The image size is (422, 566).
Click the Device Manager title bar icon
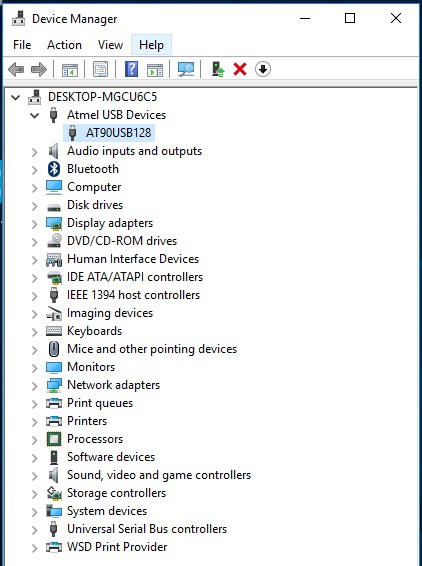click(x=18, y=18)
